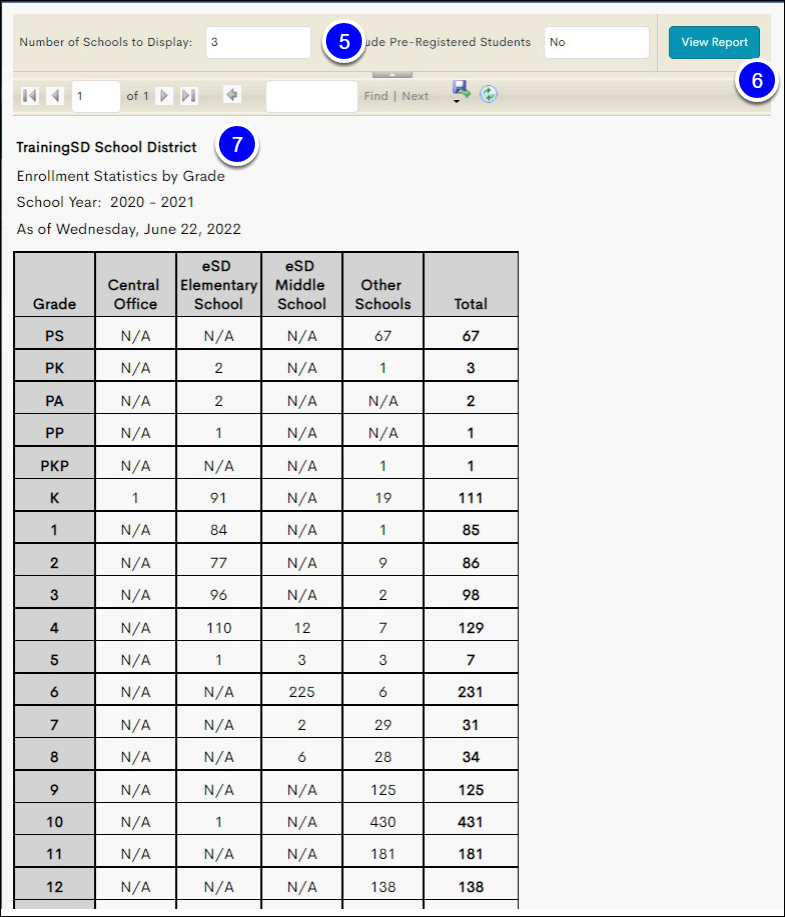785x917 pixels.
Task: Click the 'of 1' page count text
Action: [x=137, y=96]
